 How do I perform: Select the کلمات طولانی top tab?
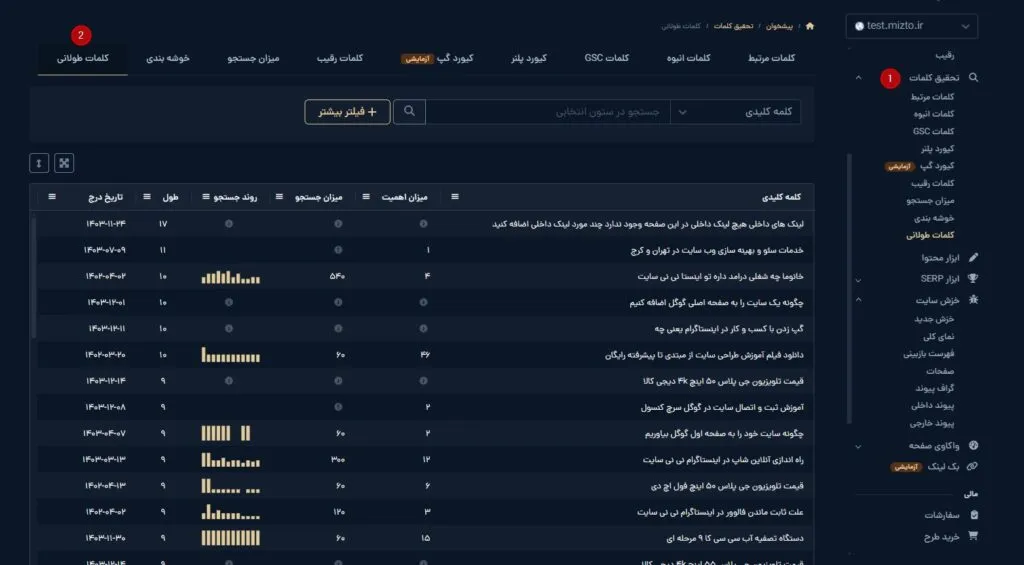(x=82, y=58)
